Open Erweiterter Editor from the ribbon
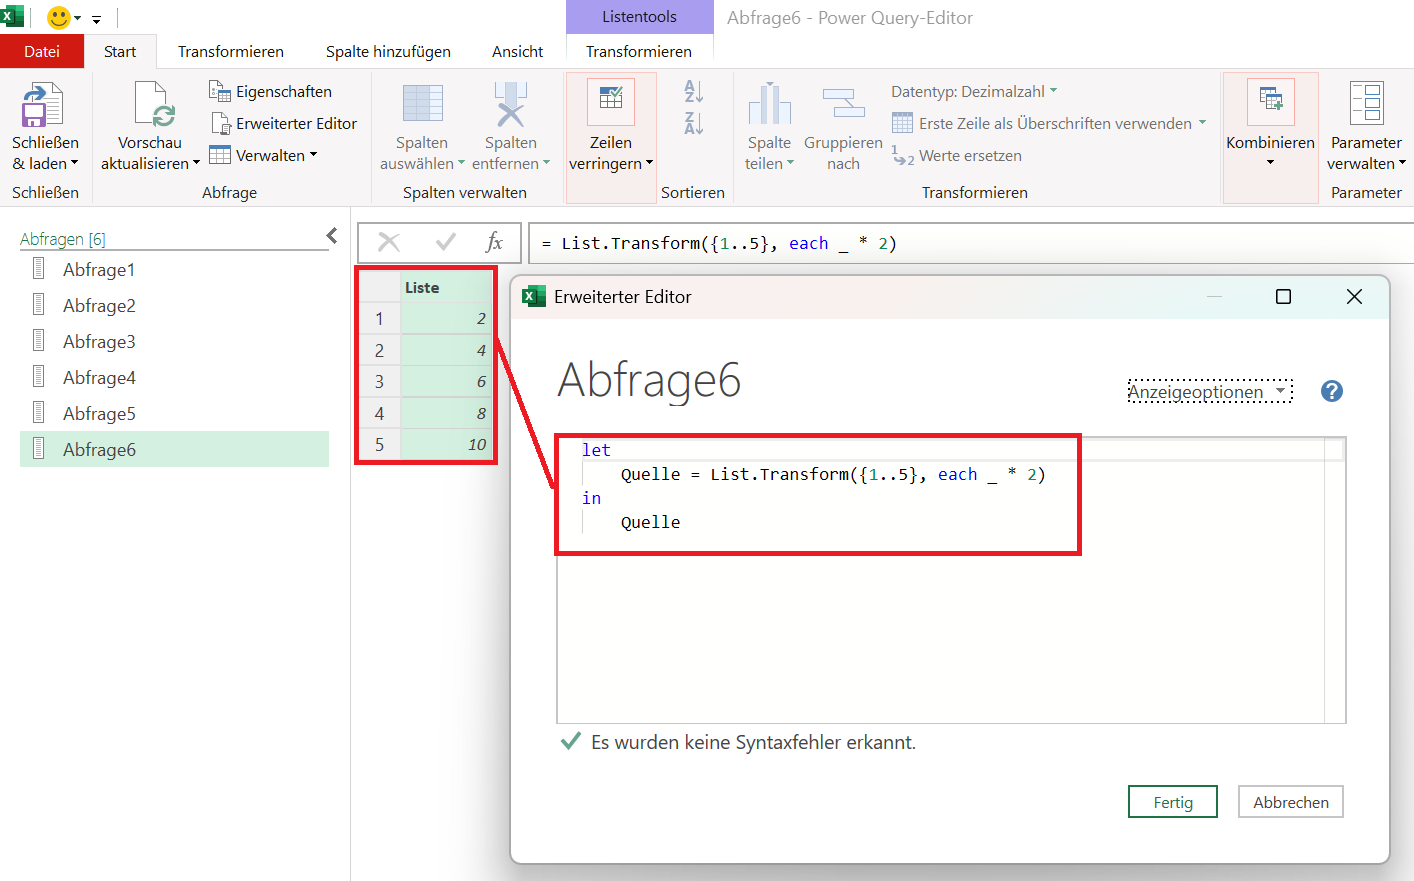The width and height of the screenshot is (1414, 881). [284, 123]
